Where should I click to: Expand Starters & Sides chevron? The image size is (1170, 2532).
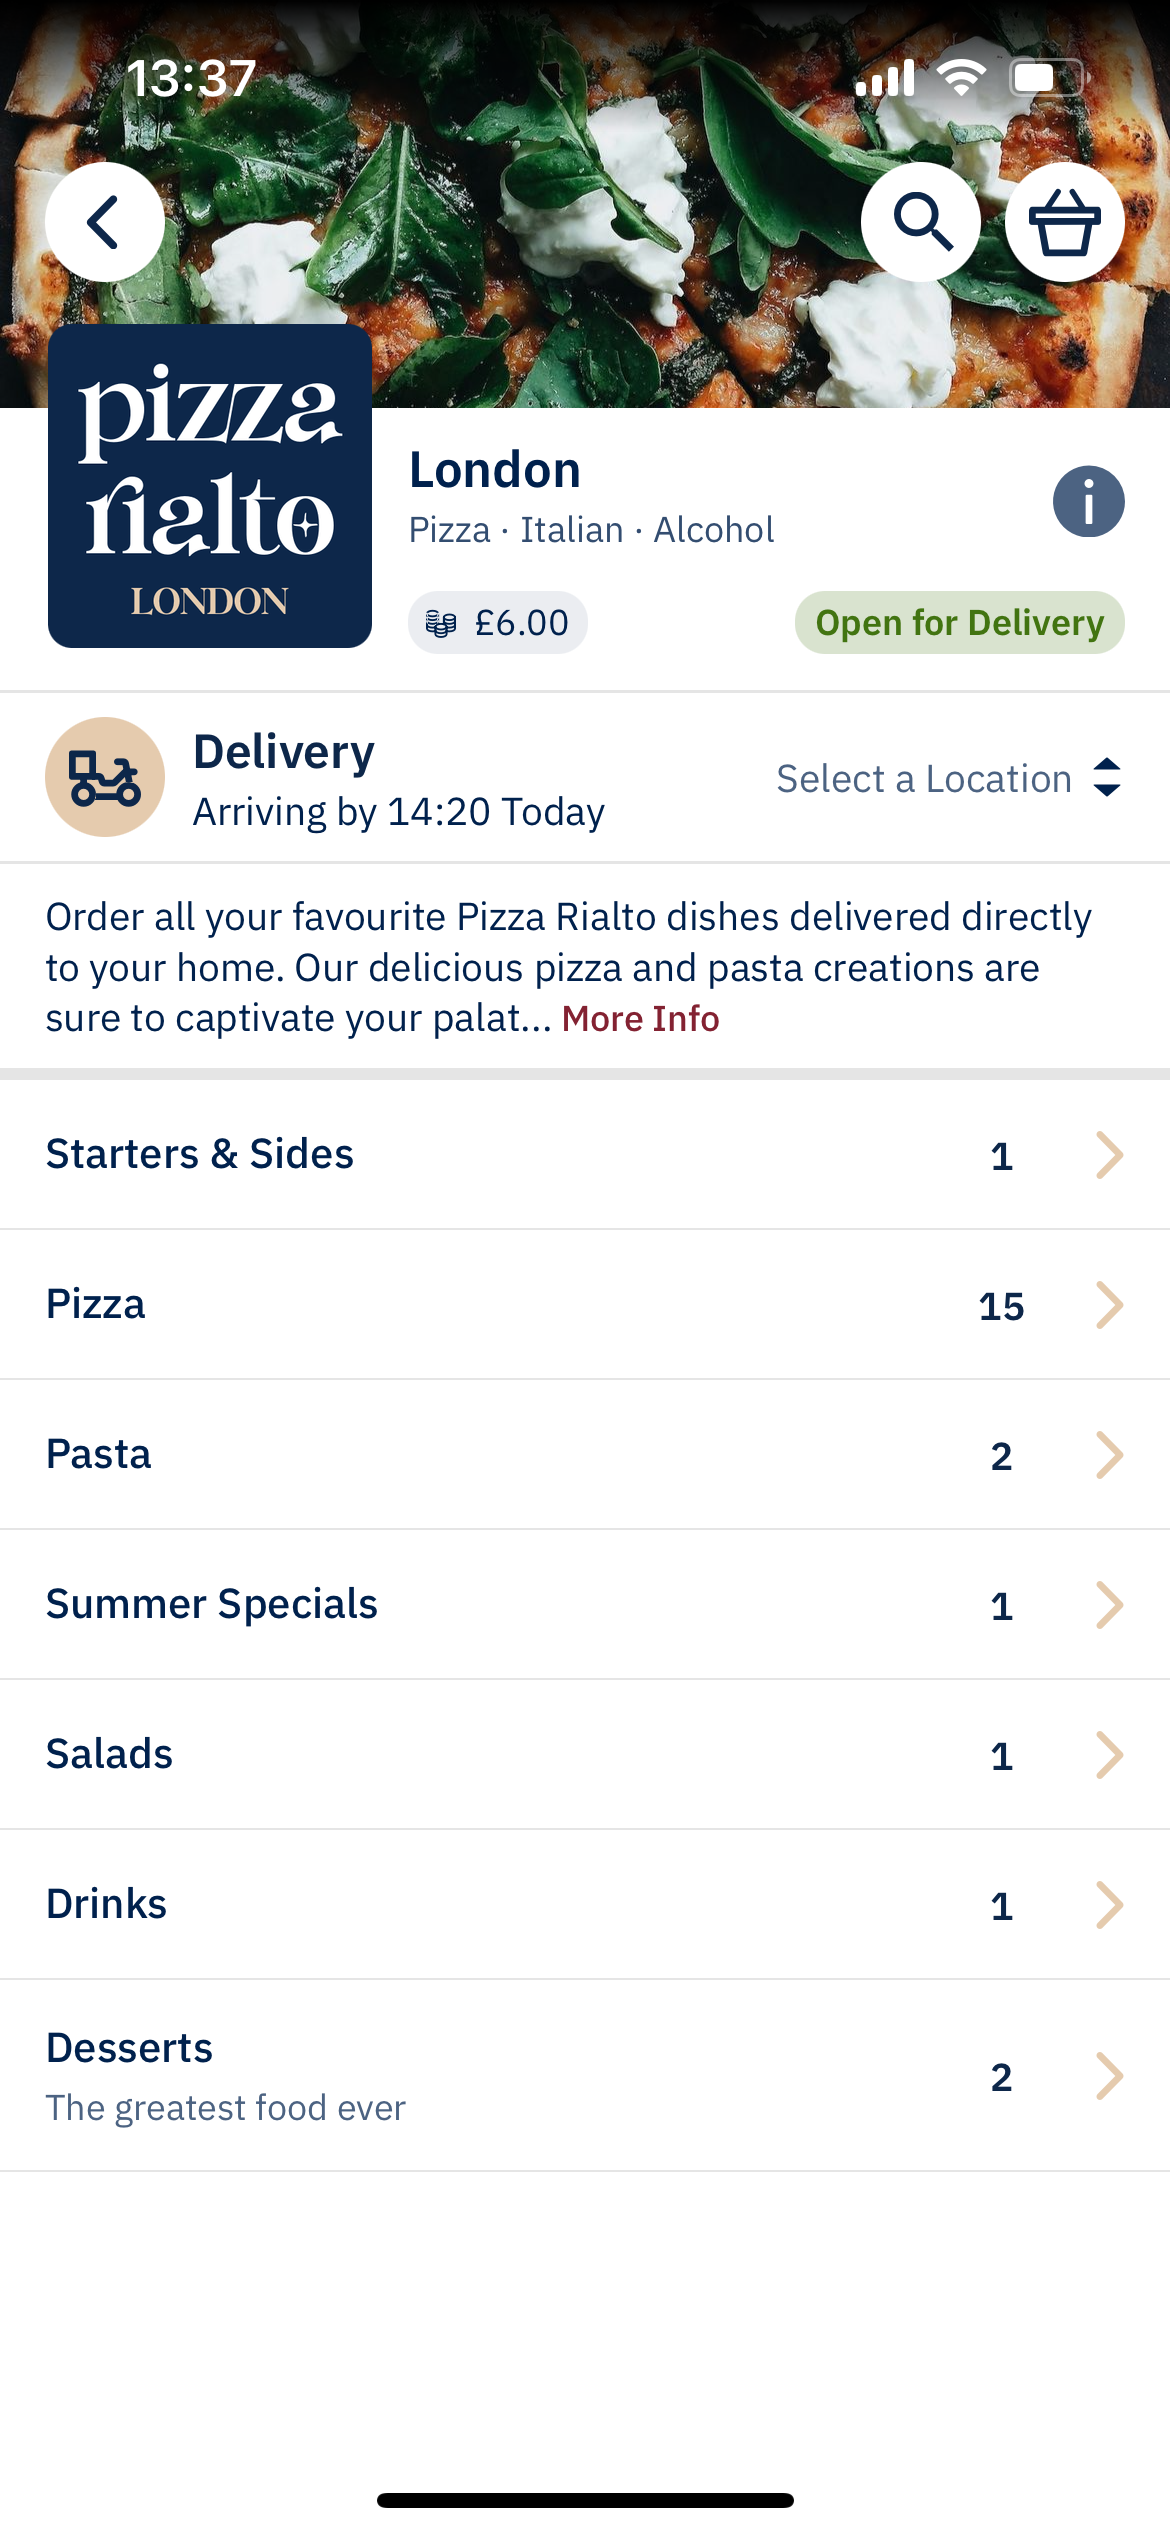(x=1109, y=1155)
